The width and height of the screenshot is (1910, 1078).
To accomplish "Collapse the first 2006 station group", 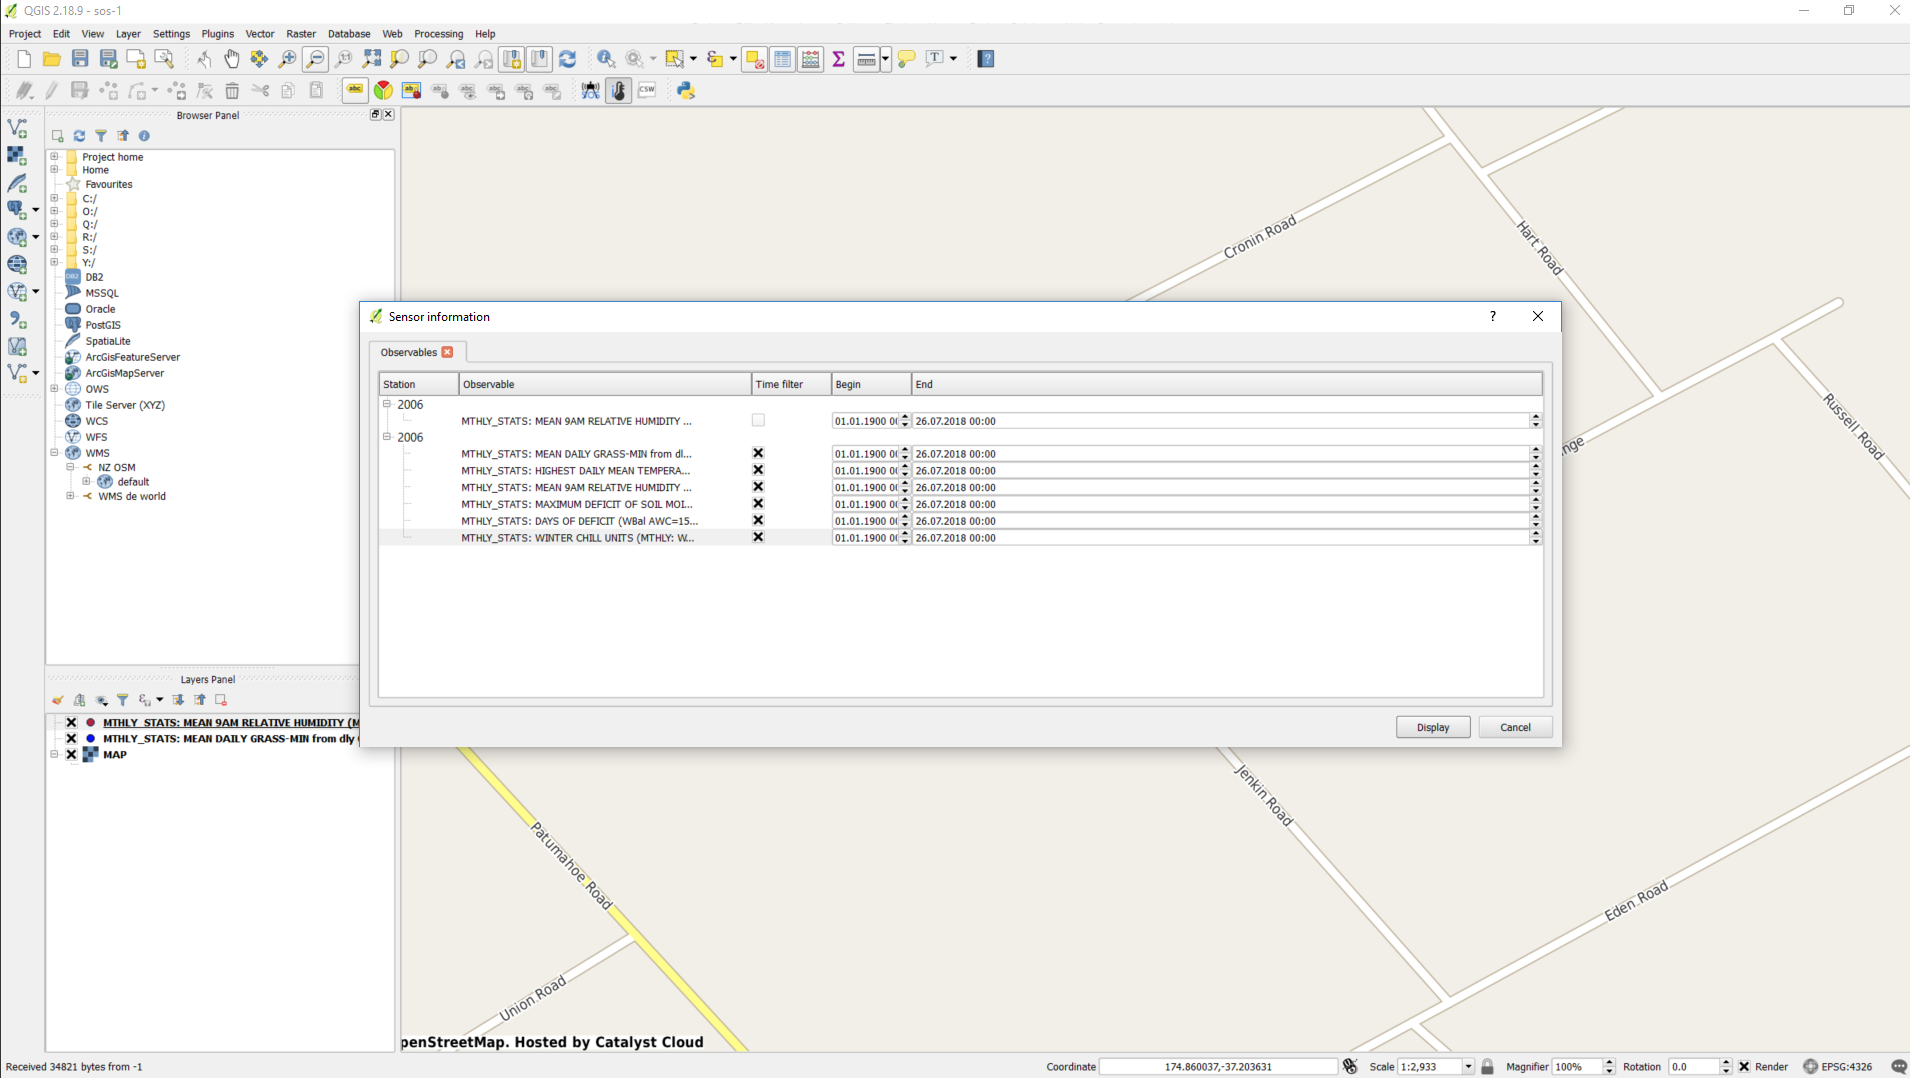I will pyautogui.click(x=387, y=404).
